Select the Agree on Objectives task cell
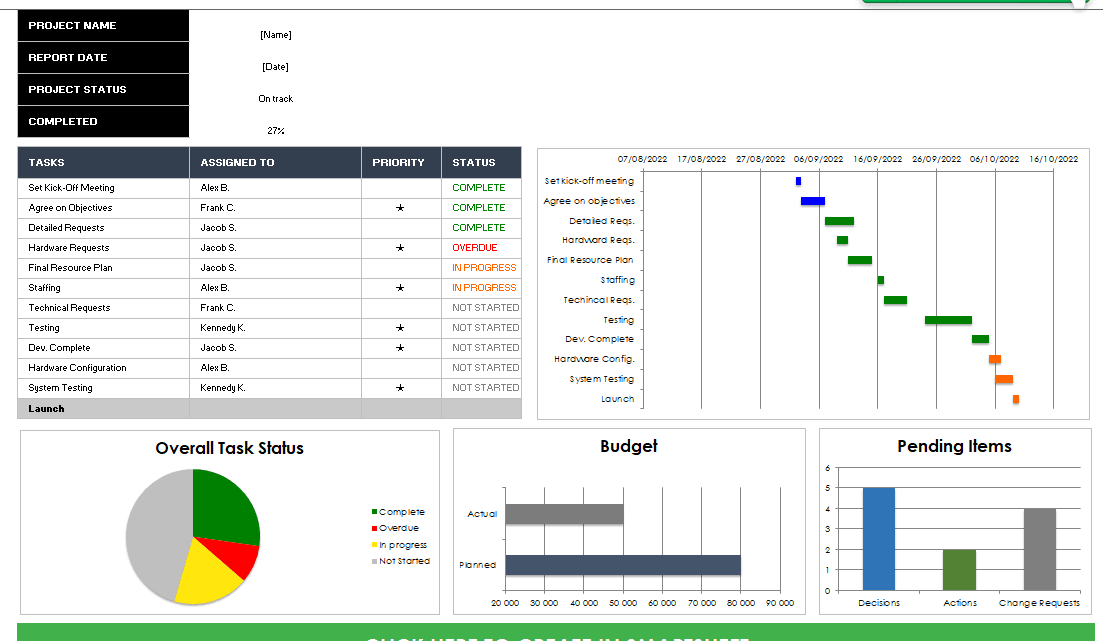 point(103,208)
